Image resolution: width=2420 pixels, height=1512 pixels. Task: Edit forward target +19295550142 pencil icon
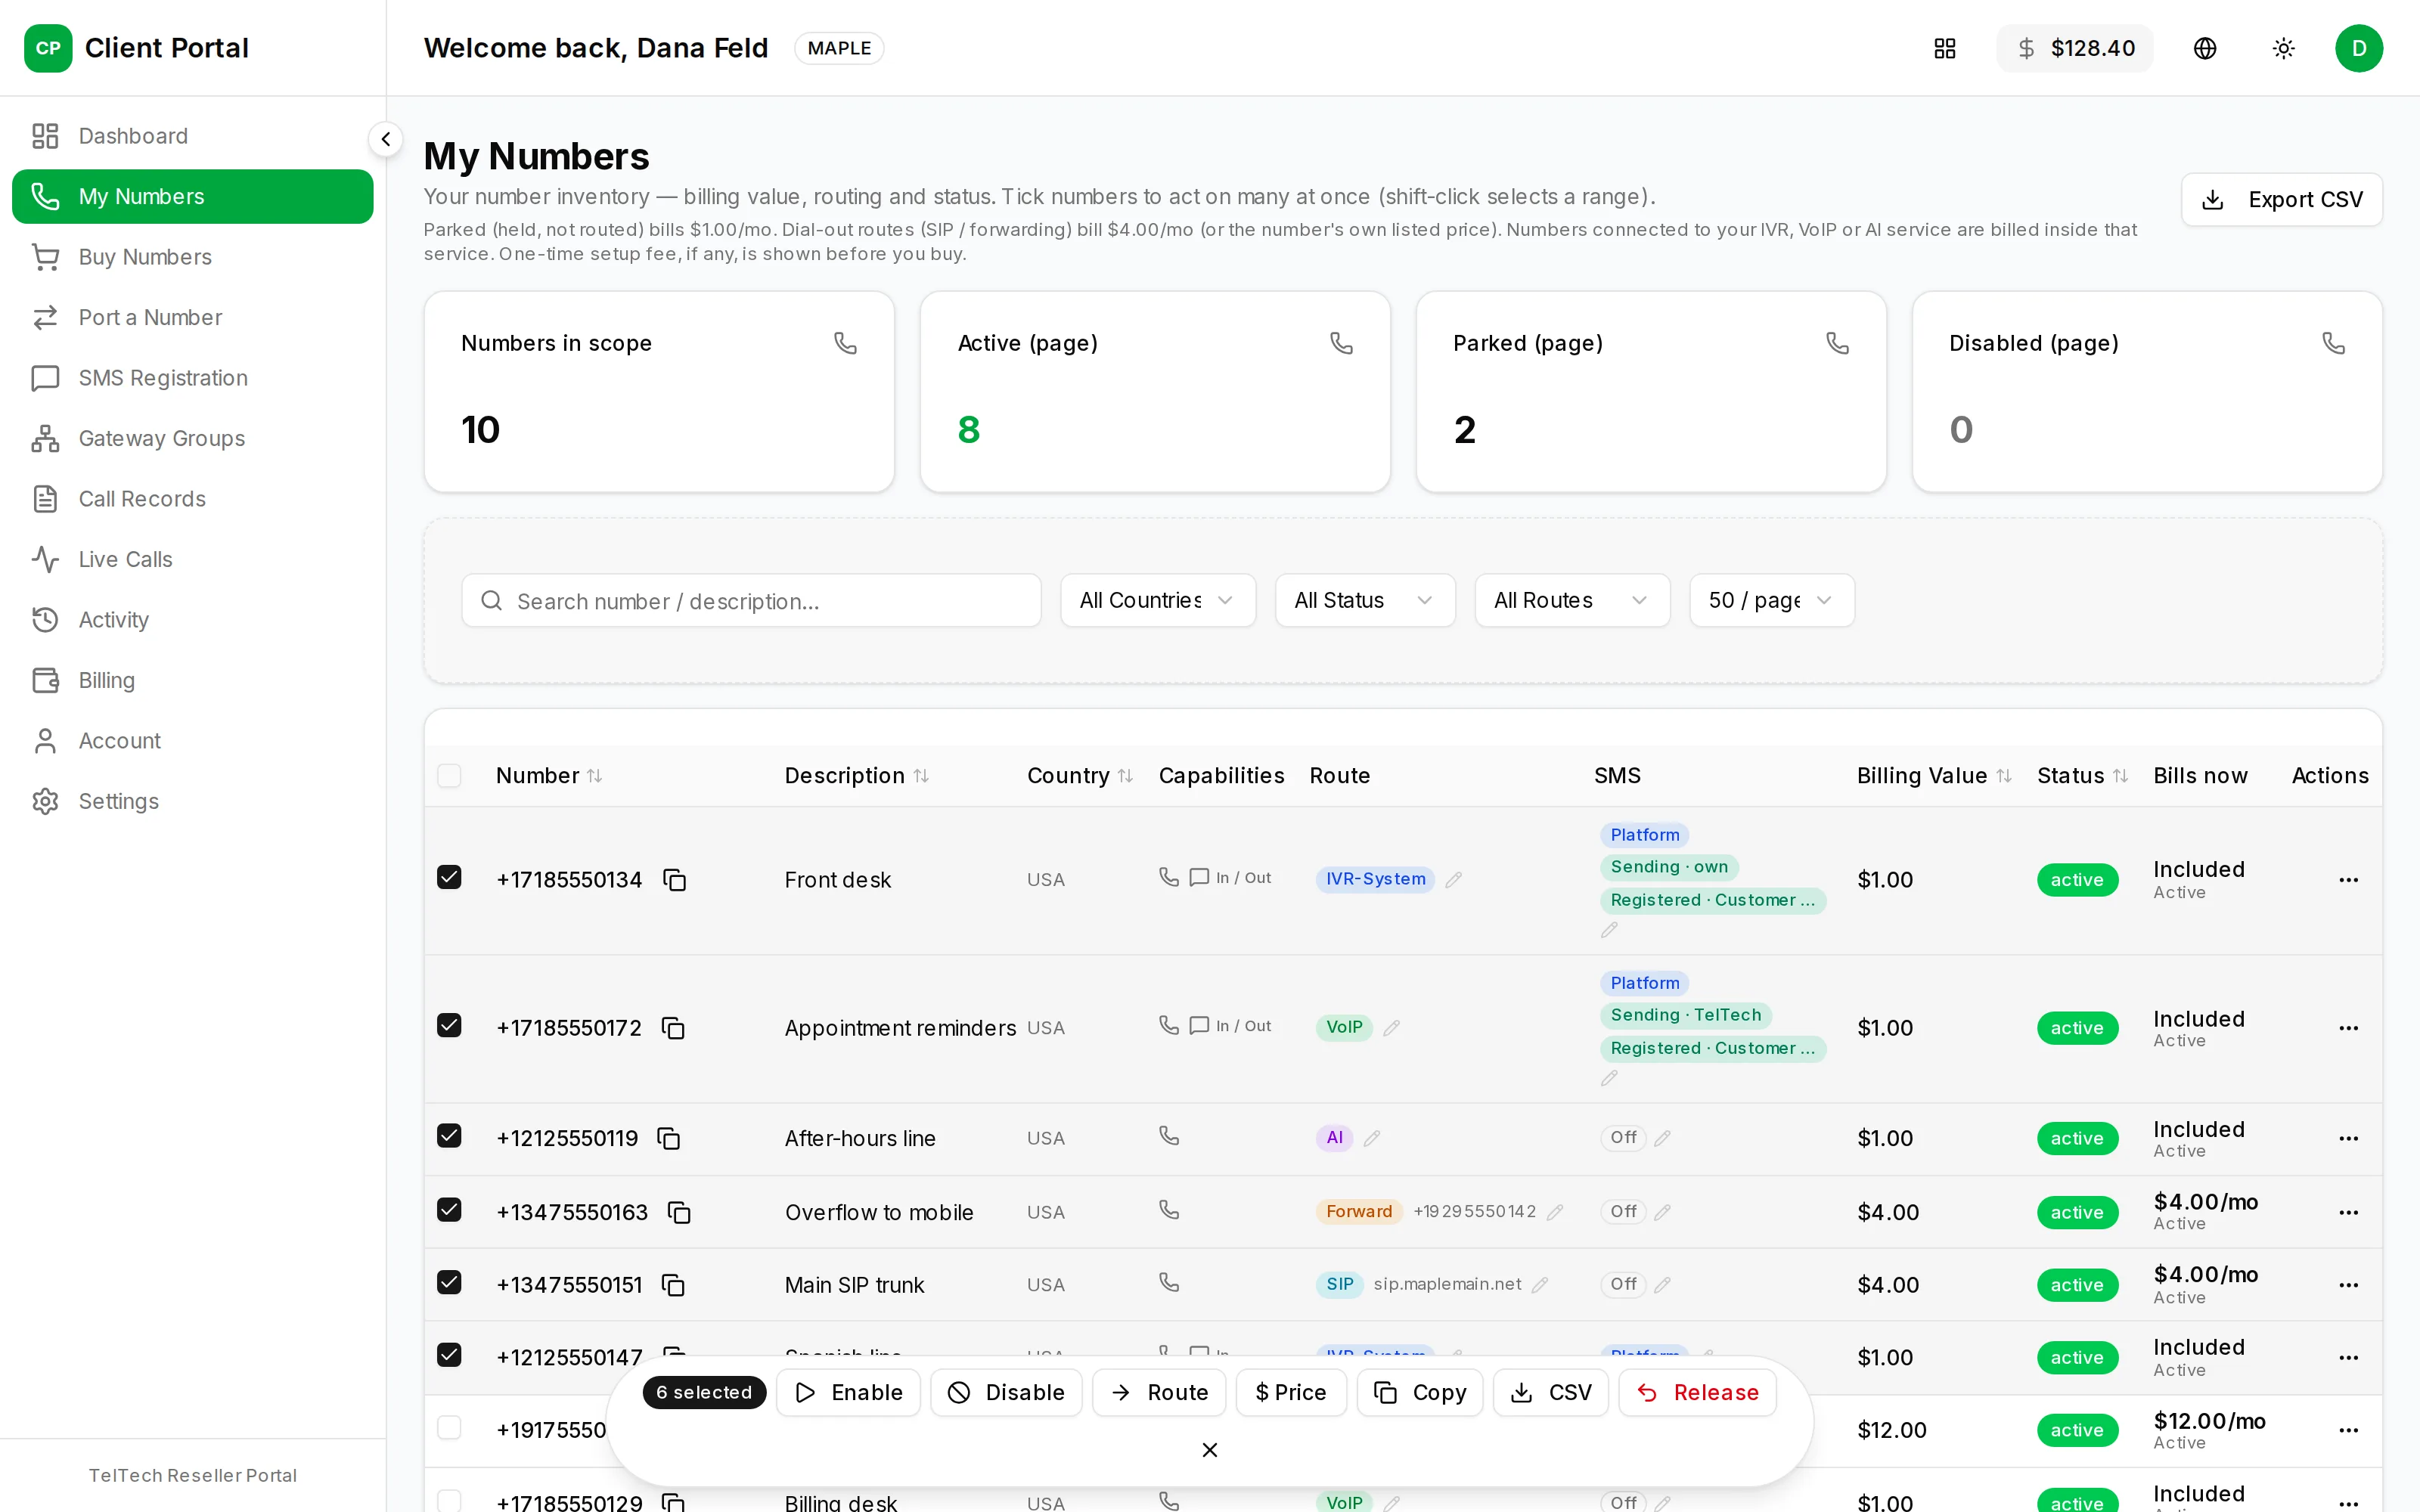[1555, 1212]
